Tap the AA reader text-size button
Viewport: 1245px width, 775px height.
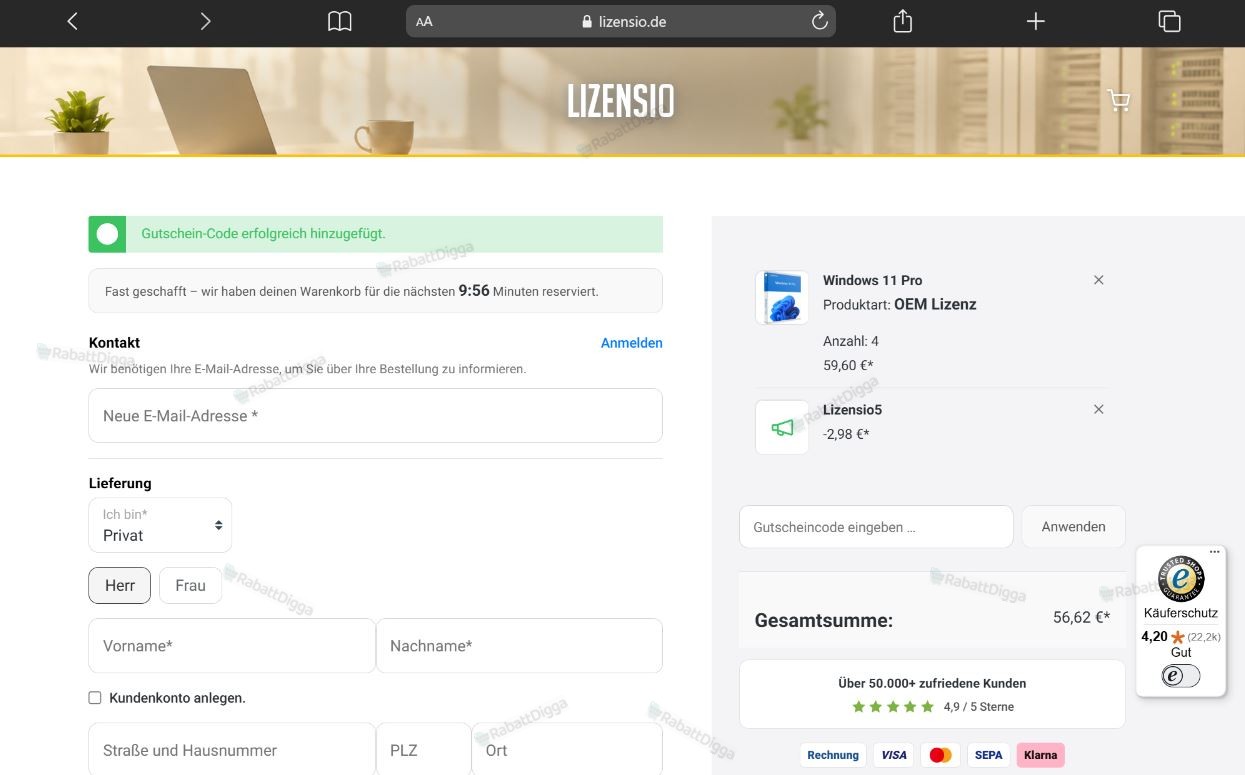[424, 21]
